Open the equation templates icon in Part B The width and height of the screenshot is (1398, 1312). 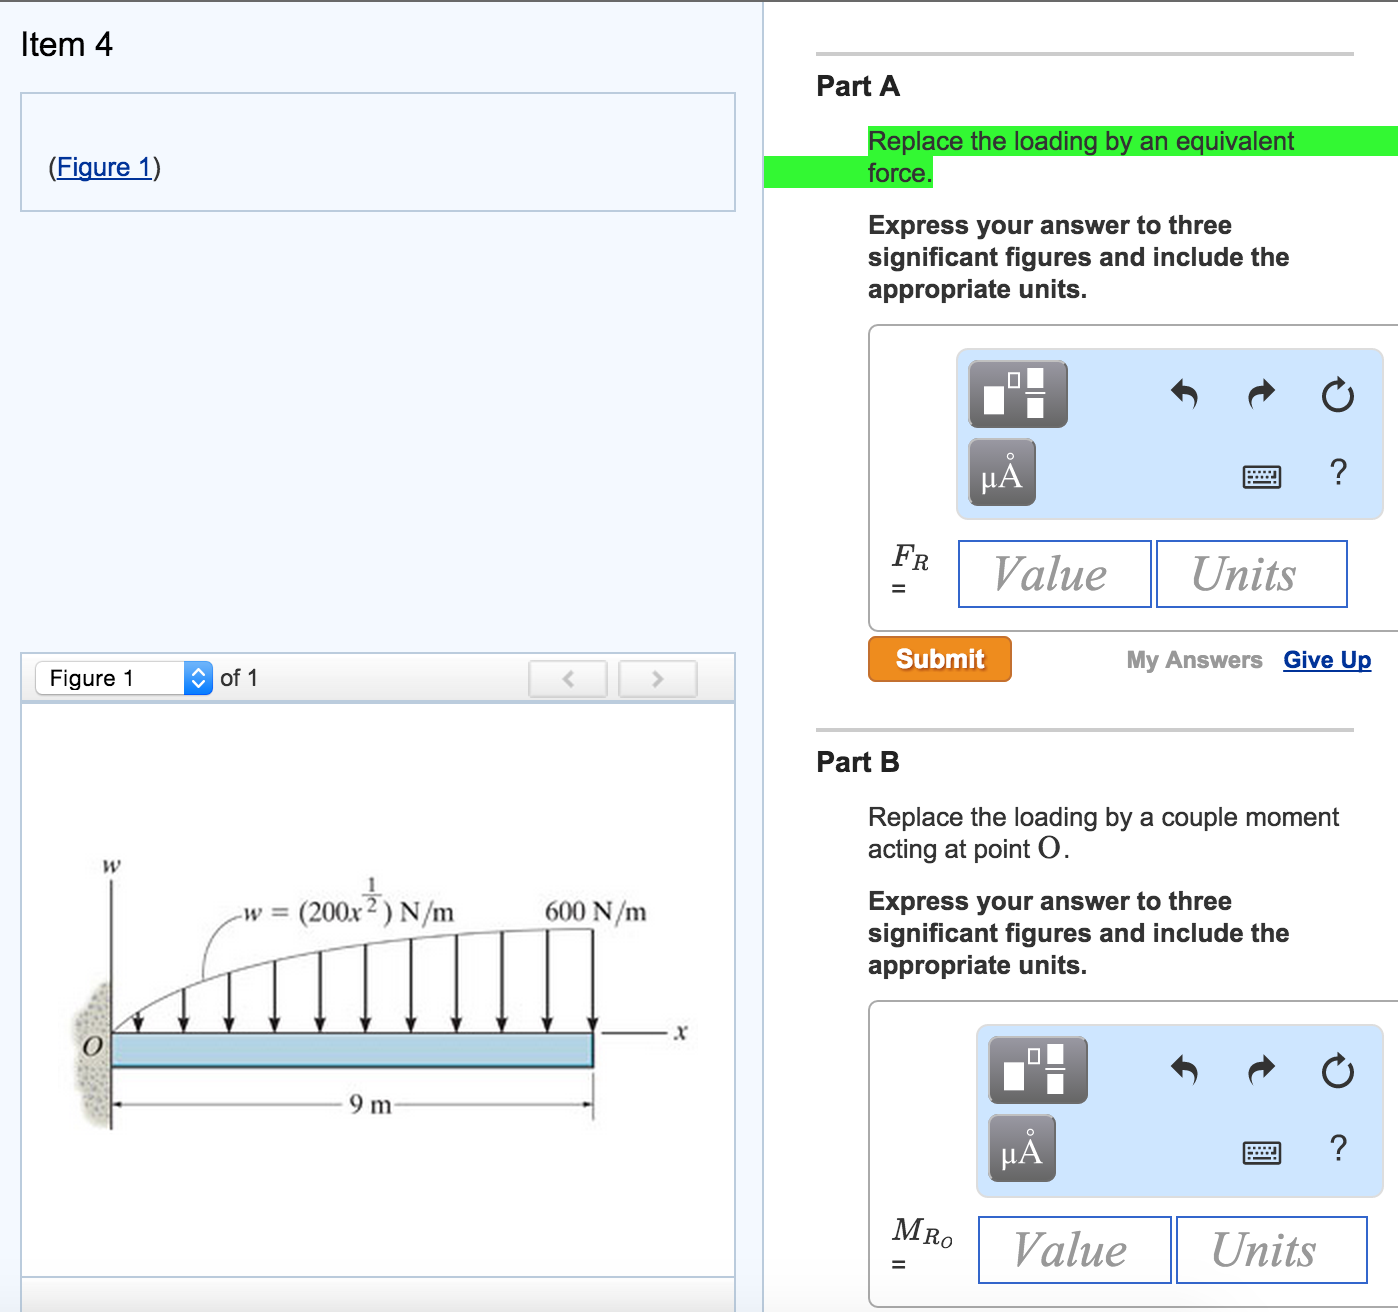pyautogui.click(x=1036, y=1069)
